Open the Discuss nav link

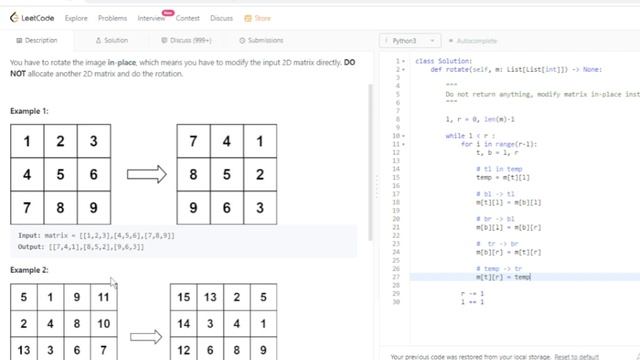[x=221, y=18]
